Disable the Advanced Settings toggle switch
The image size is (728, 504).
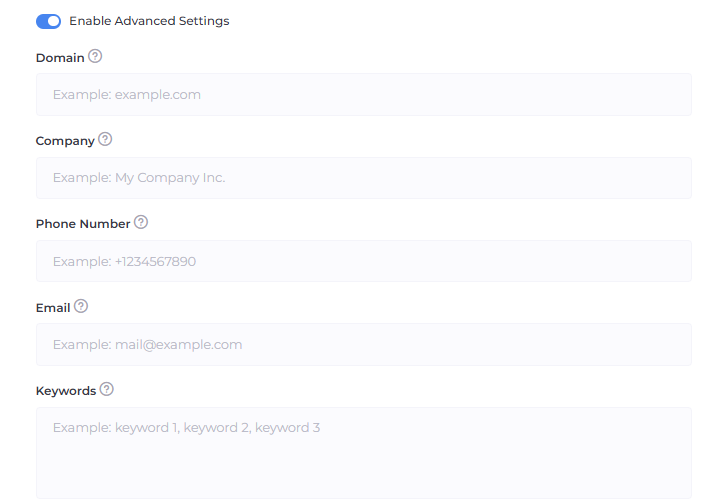(x=48, y=21)
